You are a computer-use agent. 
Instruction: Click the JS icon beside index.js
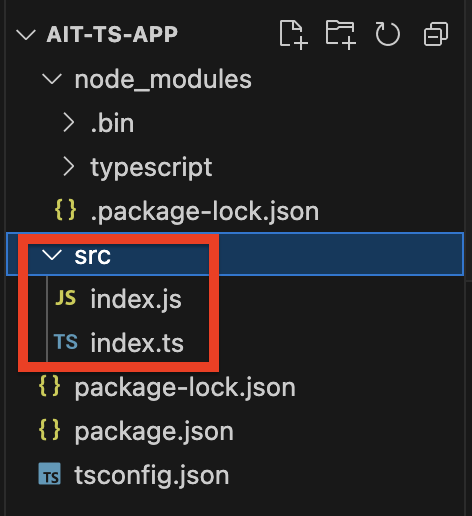click(x=66, y=298)
